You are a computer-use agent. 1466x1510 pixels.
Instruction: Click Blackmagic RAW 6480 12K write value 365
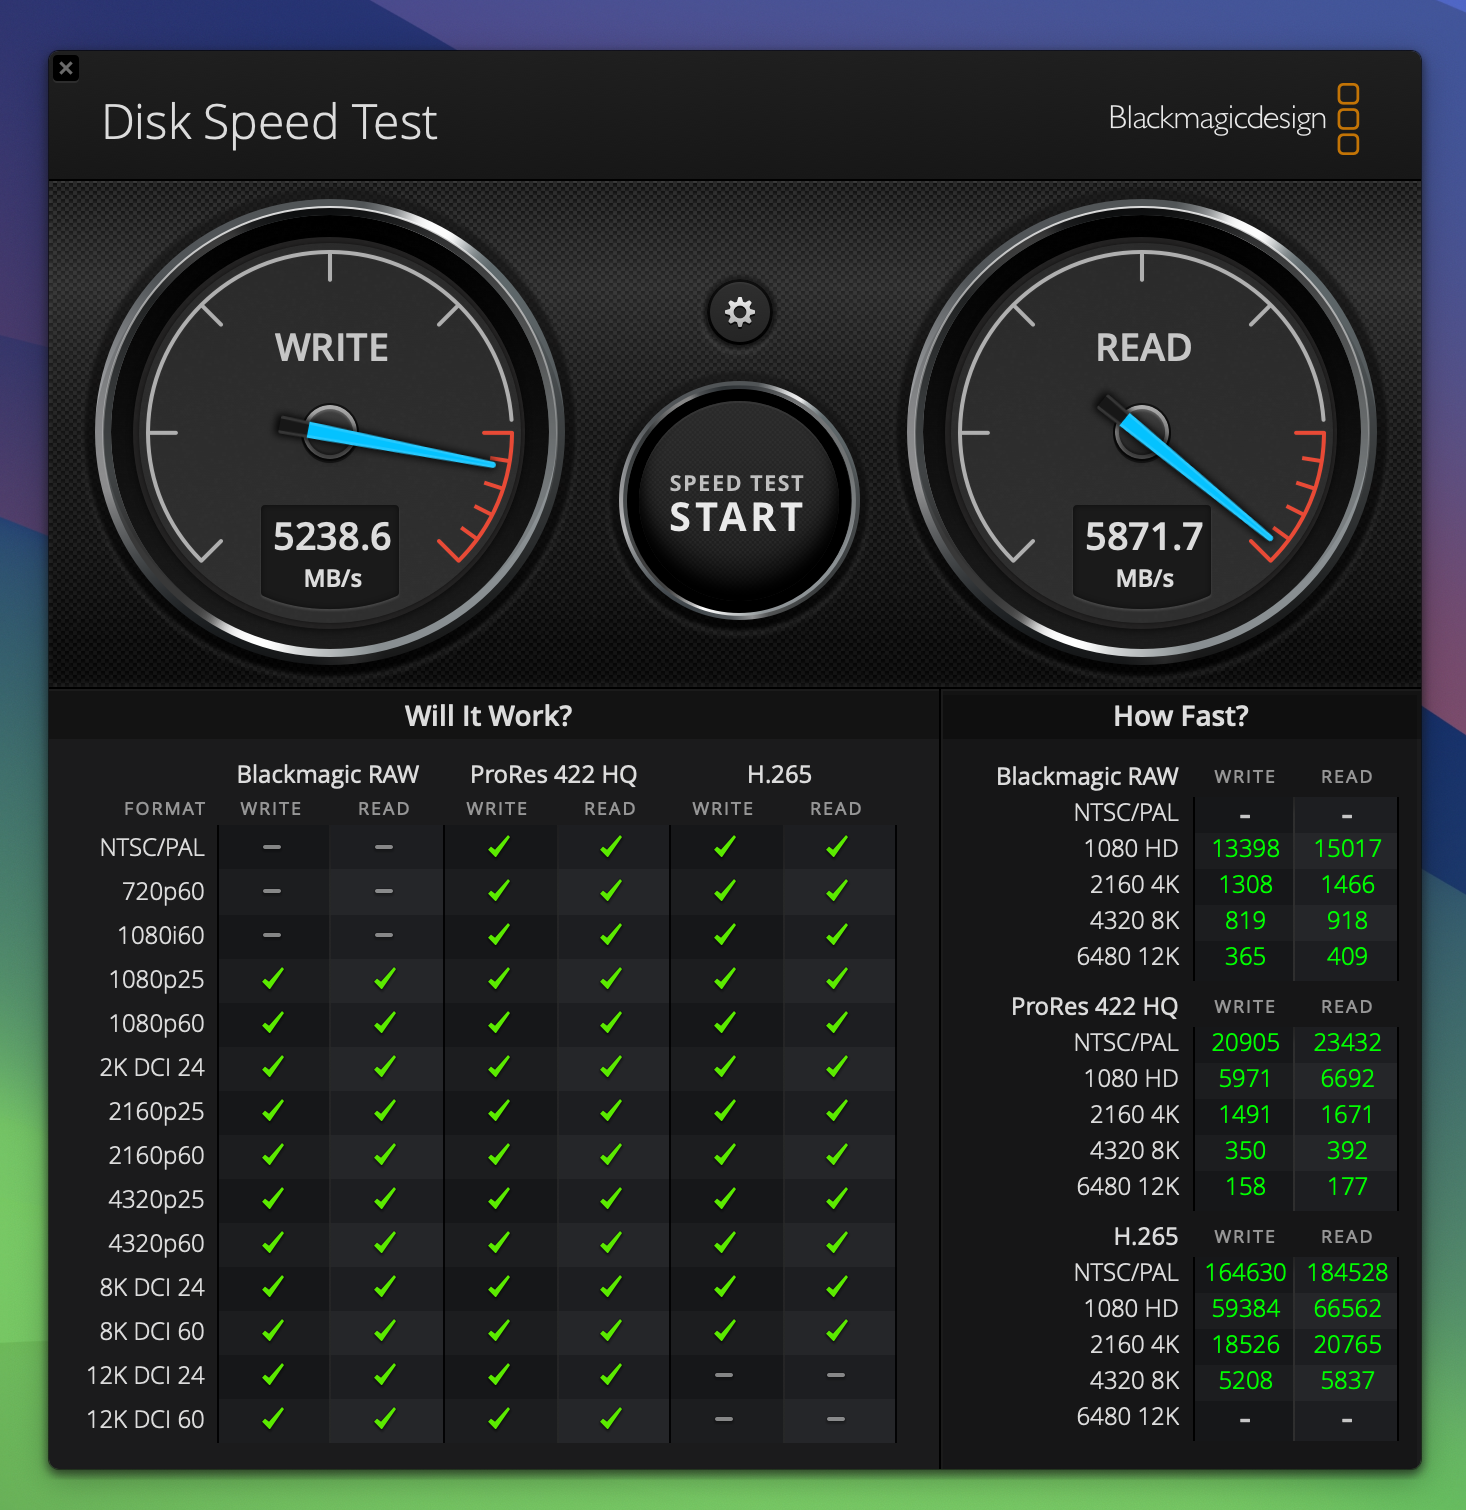1245,957
